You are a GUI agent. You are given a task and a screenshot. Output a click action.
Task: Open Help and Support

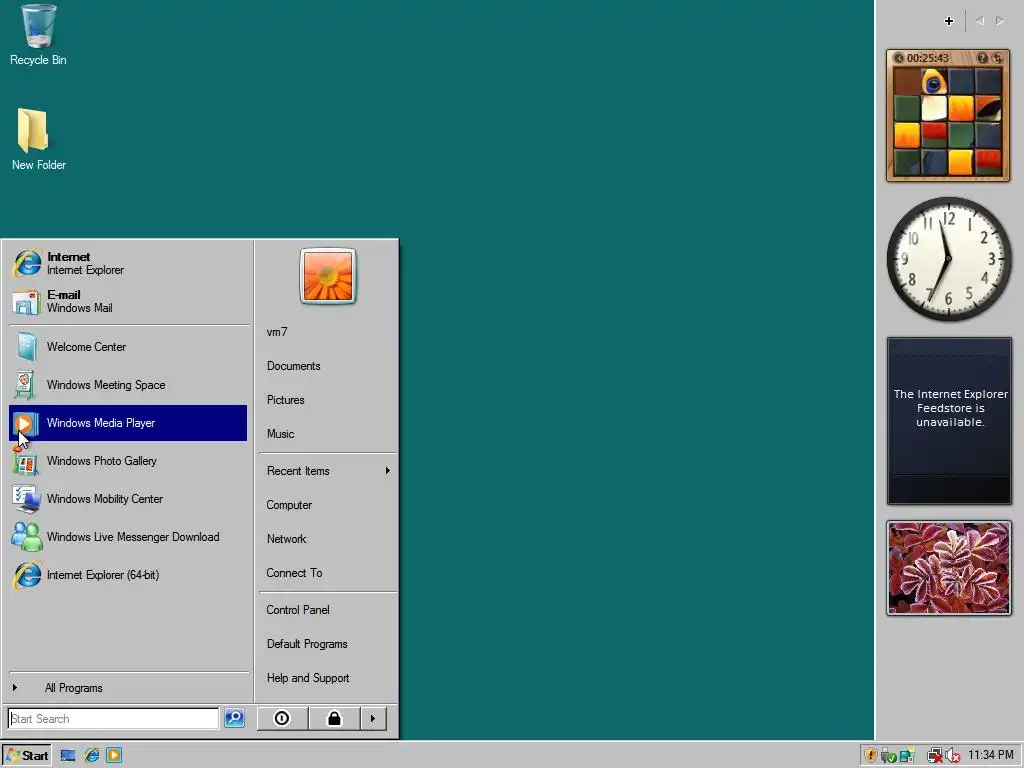328,678
